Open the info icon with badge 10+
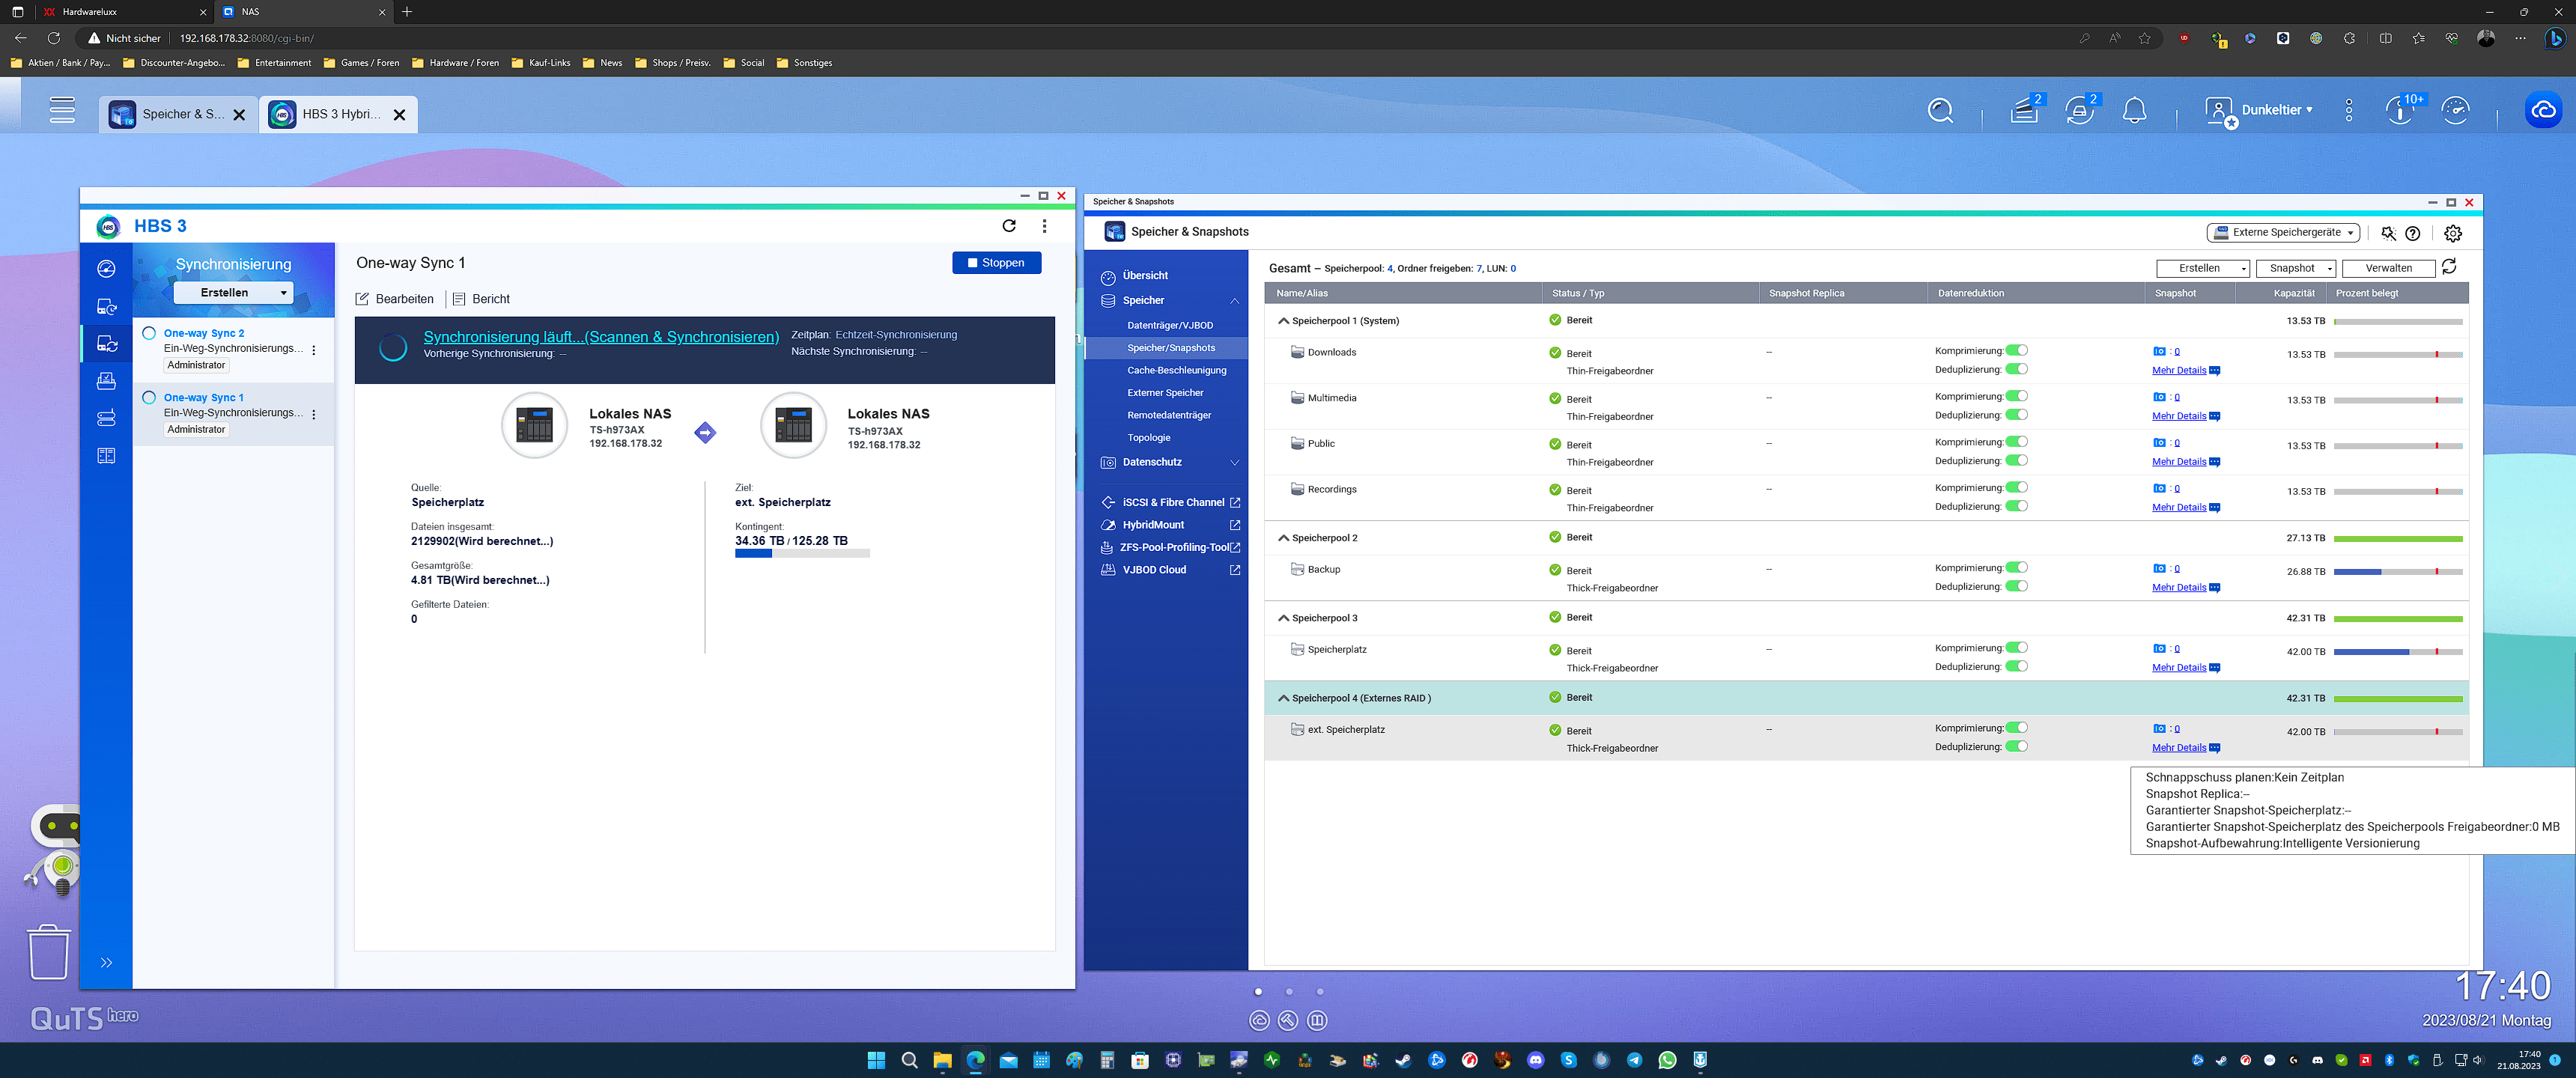The image size is (2576, 1078). (2400, 110)
